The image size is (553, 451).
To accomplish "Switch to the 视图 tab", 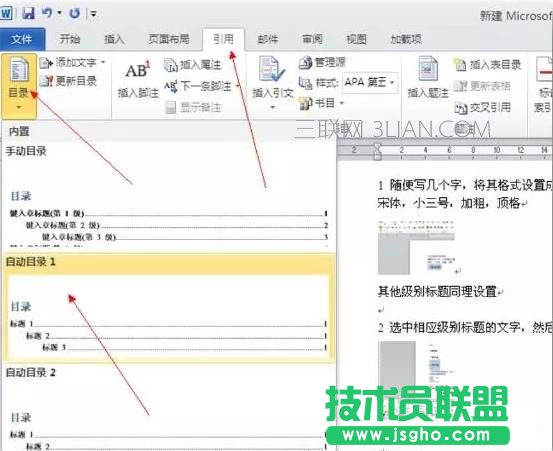I will [x=356, y=39].
